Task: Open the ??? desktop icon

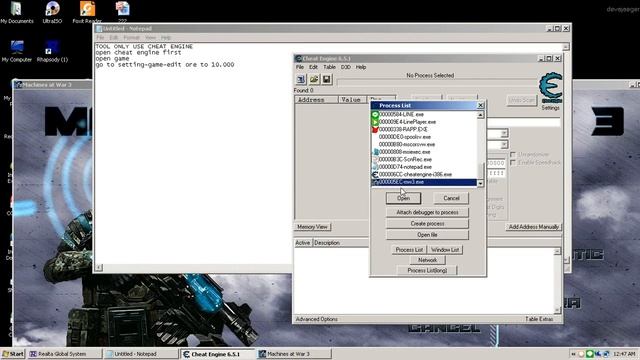Action: (122, 11)
